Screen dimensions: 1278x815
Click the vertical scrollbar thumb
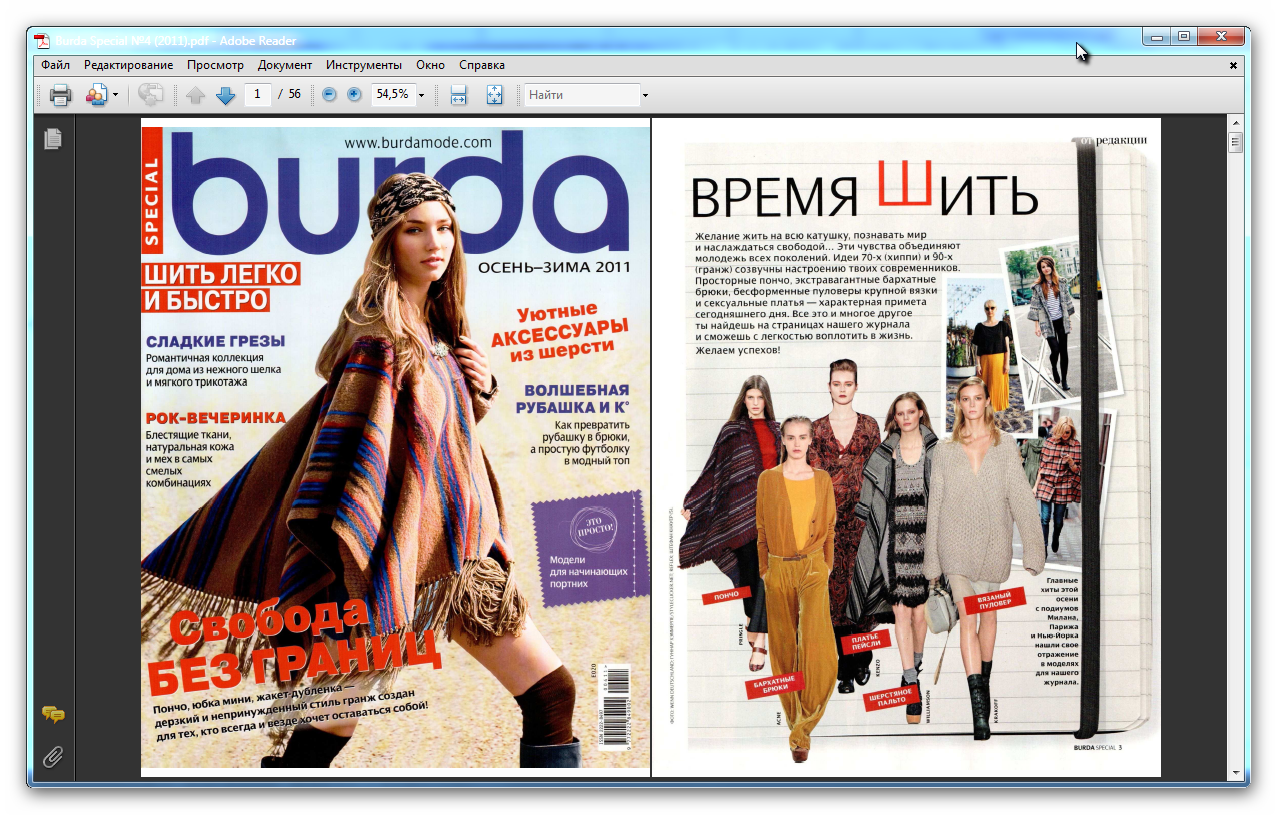point(1236,142)
